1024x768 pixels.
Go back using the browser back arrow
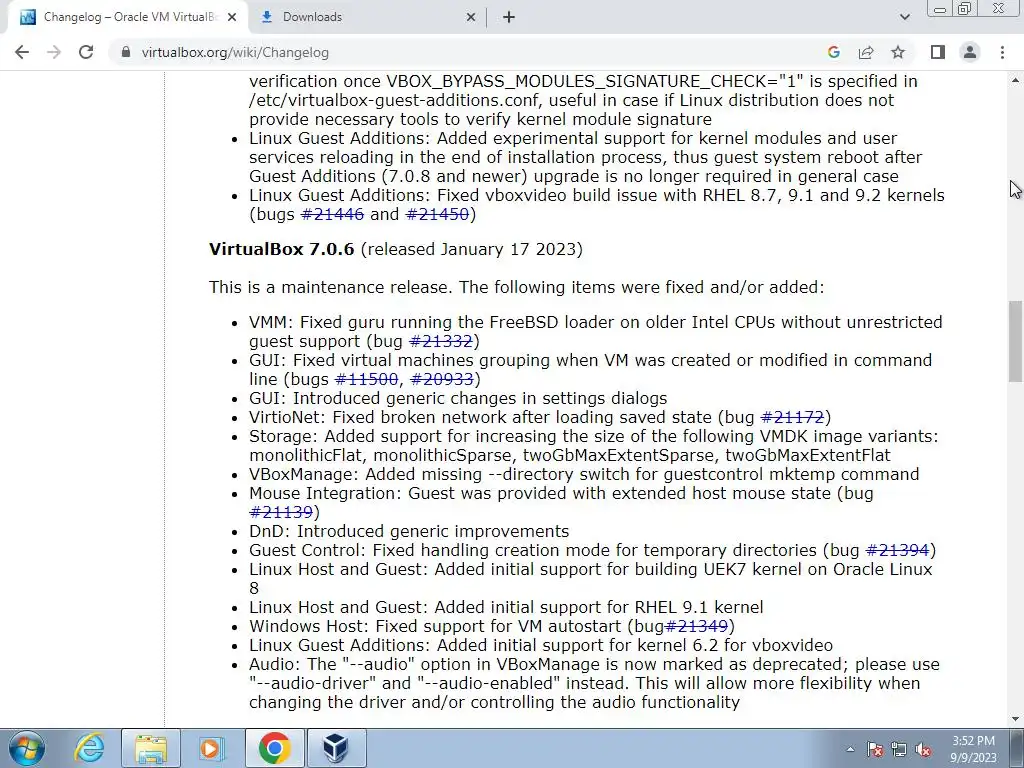[x=22, y=52]
